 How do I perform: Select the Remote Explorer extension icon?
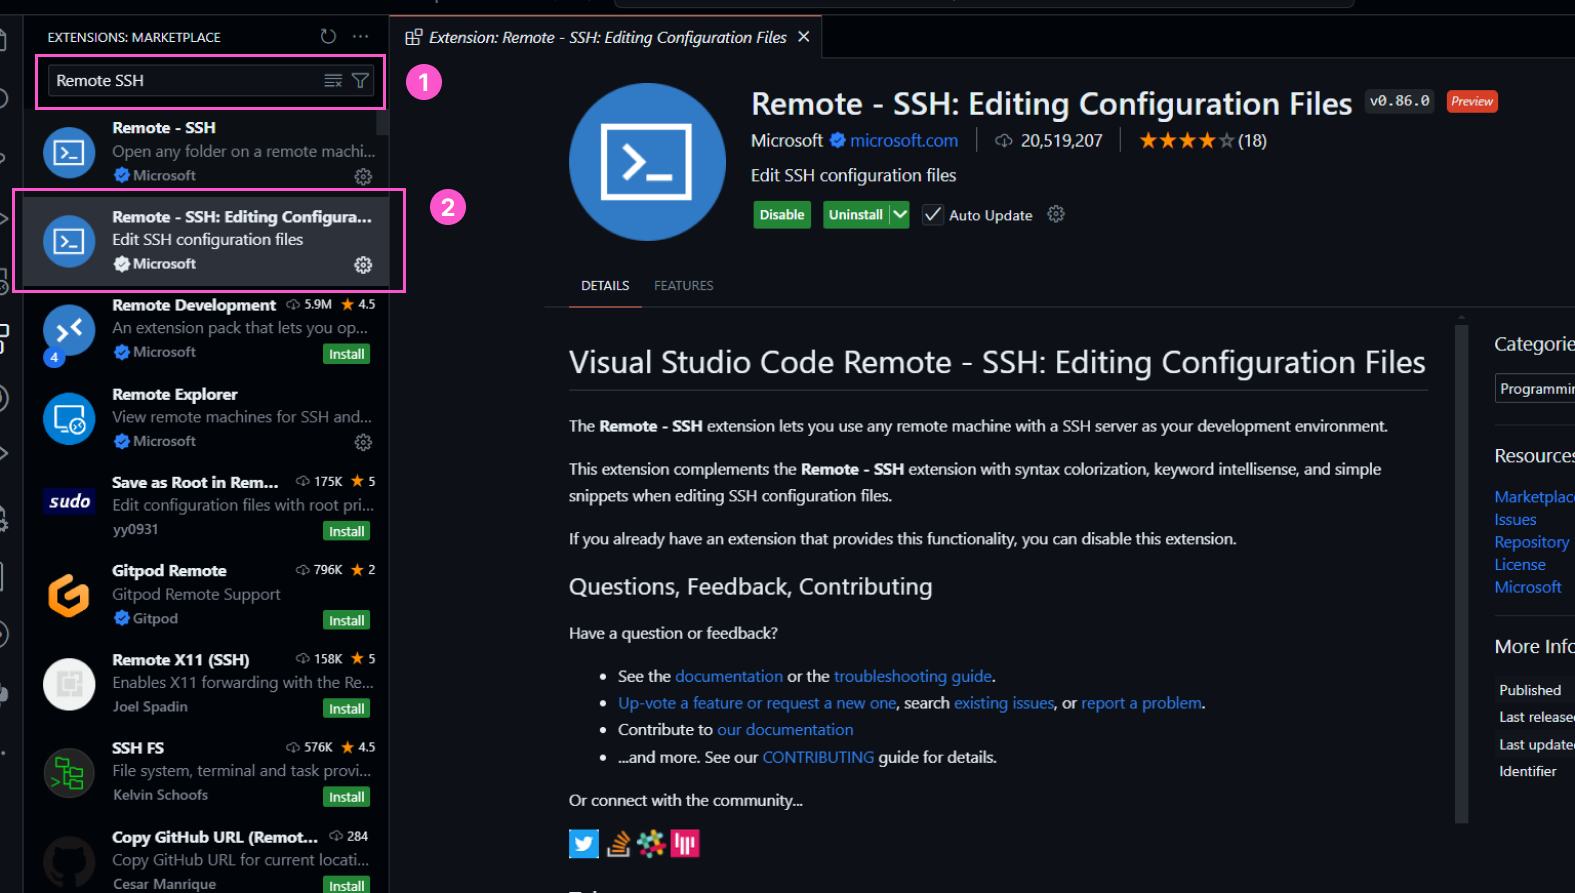pos(69,418)
